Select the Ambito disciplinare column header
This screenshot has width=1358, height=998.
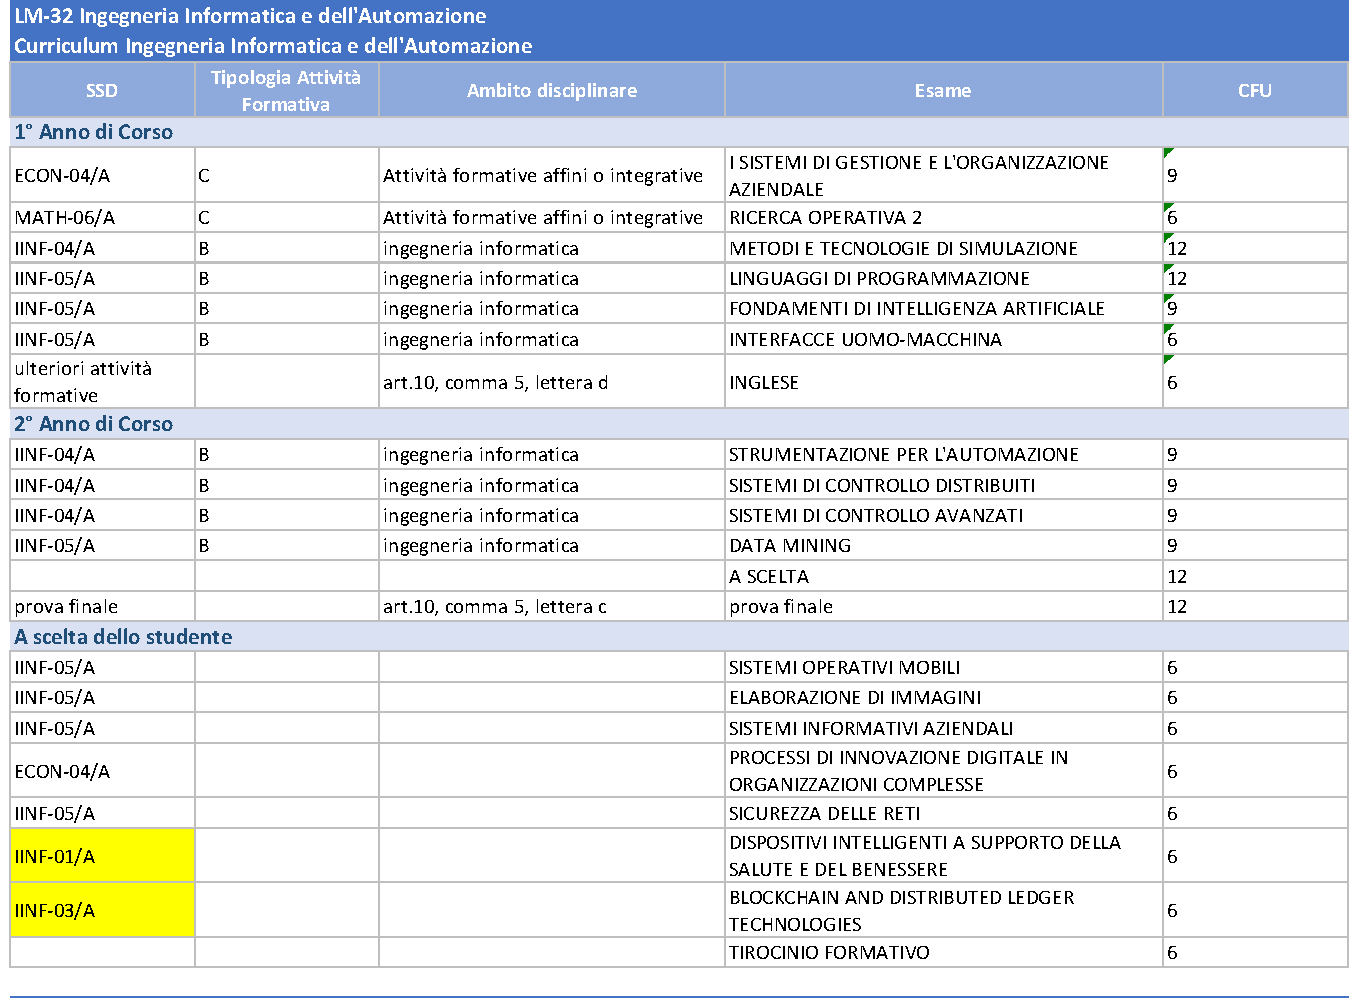552,90
